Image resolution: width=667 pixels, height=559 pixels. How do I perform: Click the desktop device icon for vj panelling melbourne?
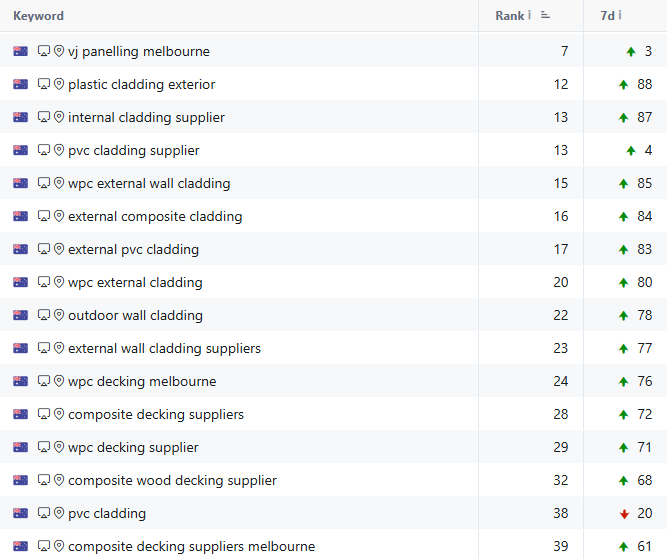[x=44, y=51]
